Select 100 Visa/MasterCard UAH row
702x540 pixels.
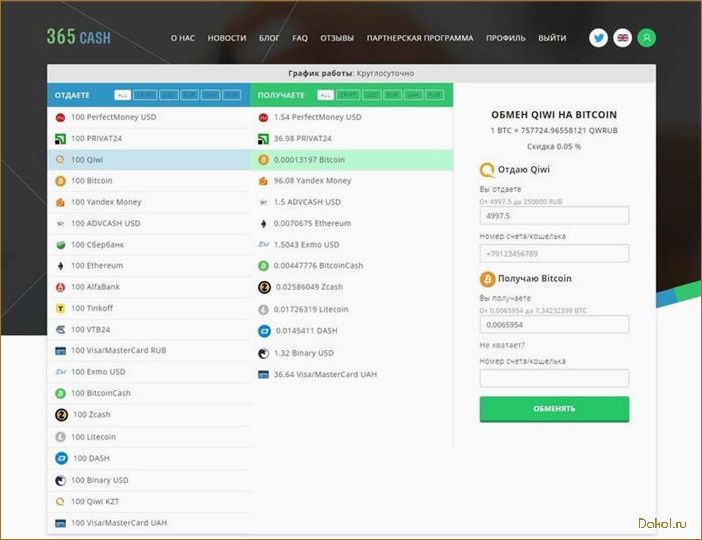149,523
